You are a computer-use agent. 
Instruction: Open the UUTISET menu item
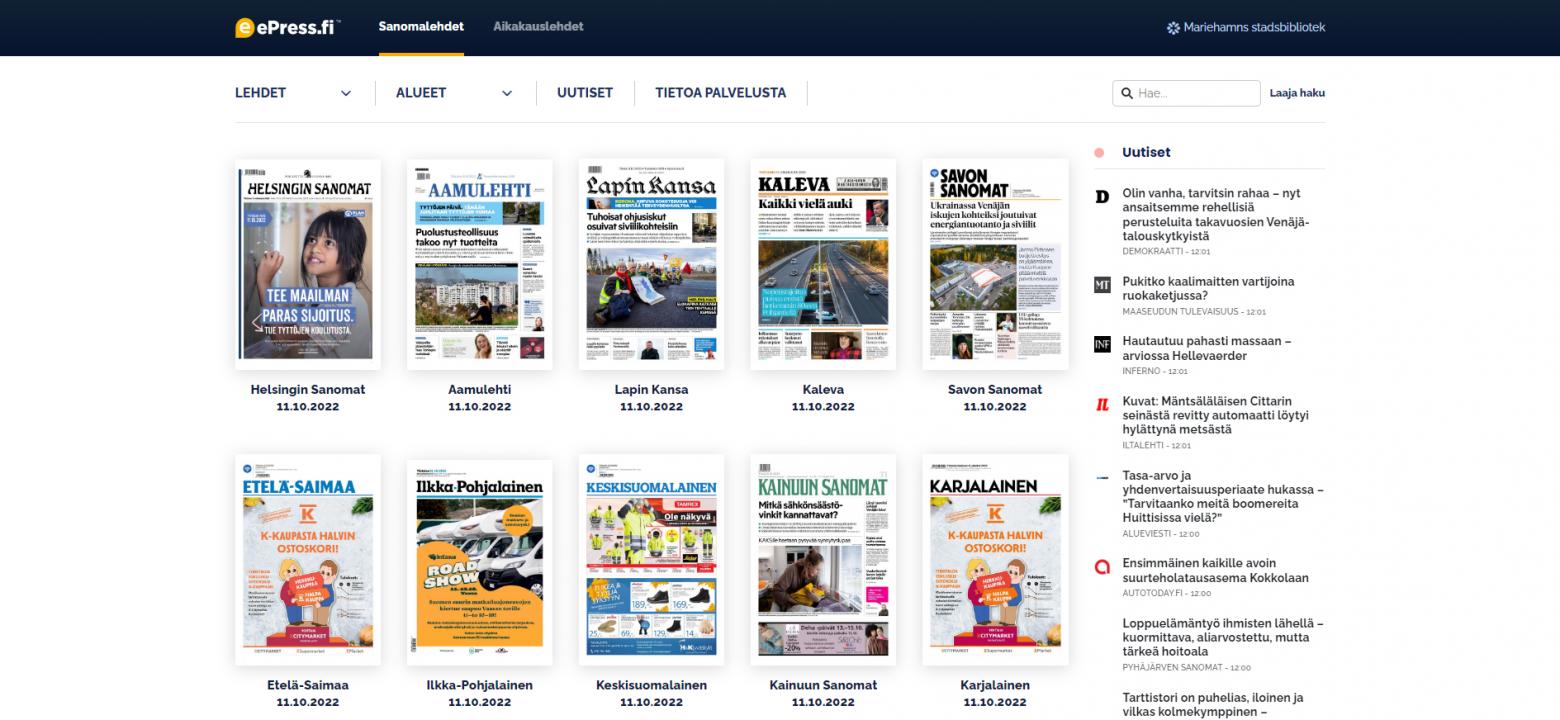(x=586, y=93)
